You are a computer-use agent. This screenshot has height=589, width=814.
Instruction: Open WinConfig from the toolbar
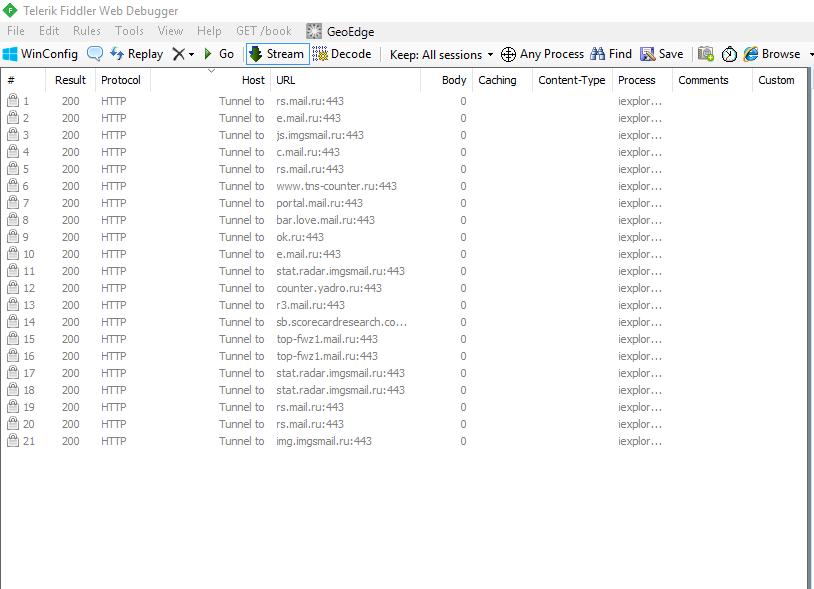[40, 54]
